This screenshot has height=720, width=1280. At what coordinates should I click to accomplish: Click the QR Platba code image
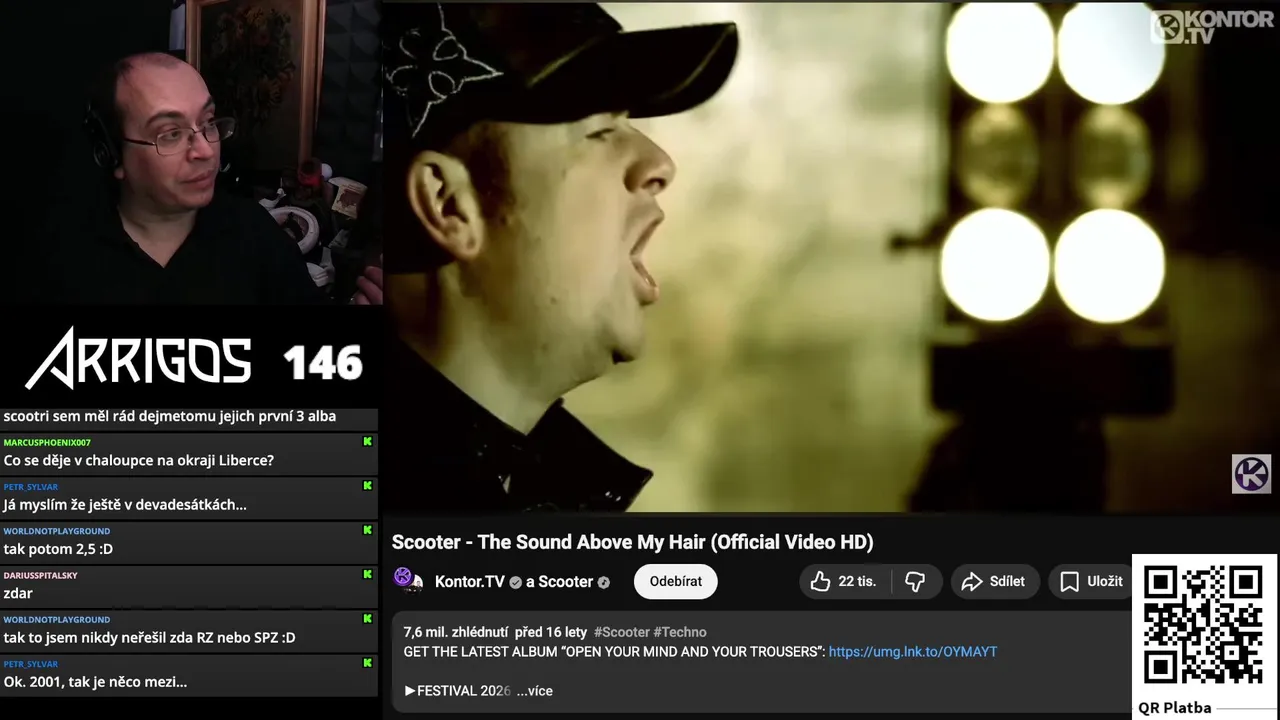click(1204, 626)
